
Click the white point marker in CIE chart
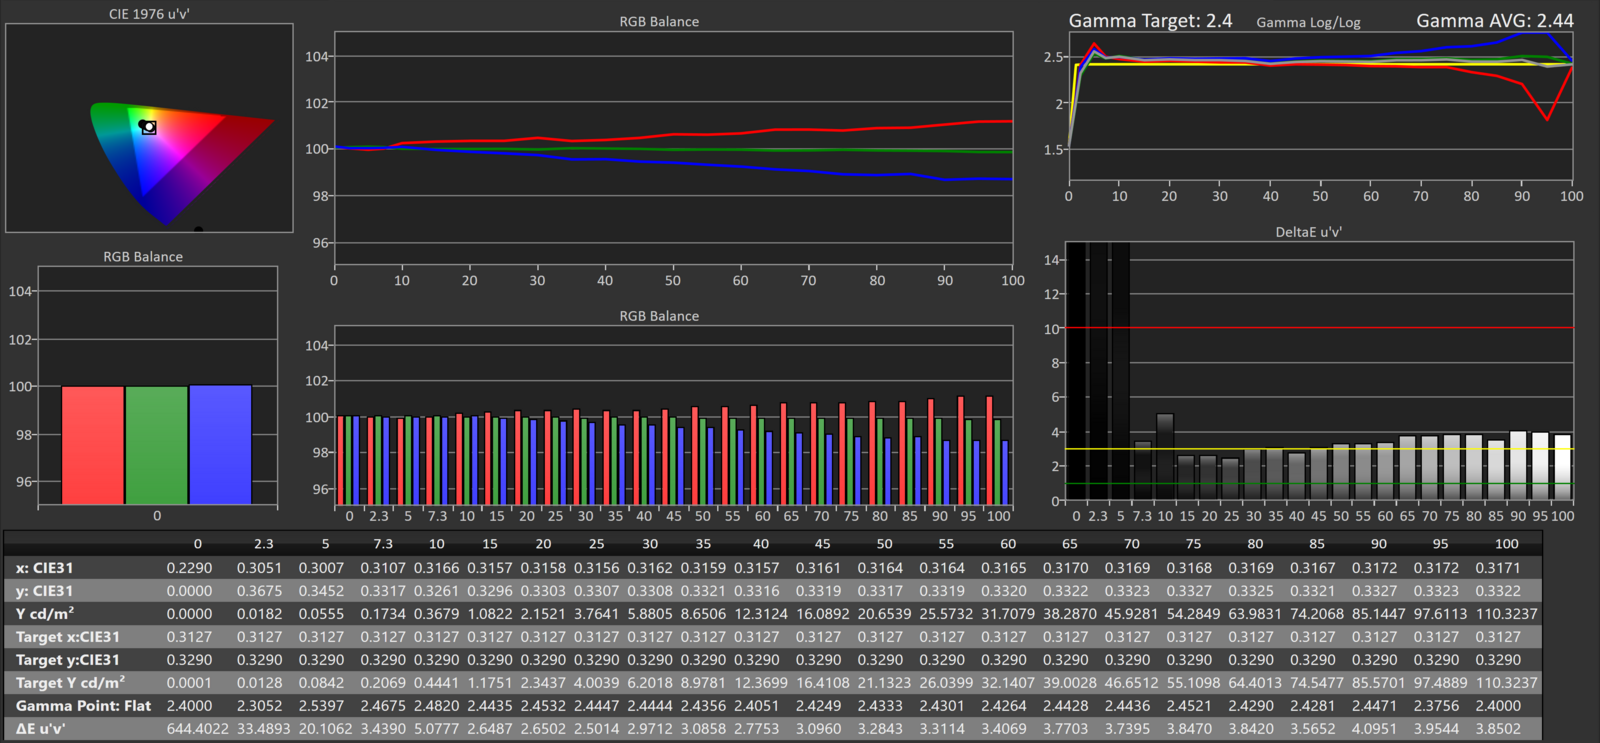click(x=148, y=127)
